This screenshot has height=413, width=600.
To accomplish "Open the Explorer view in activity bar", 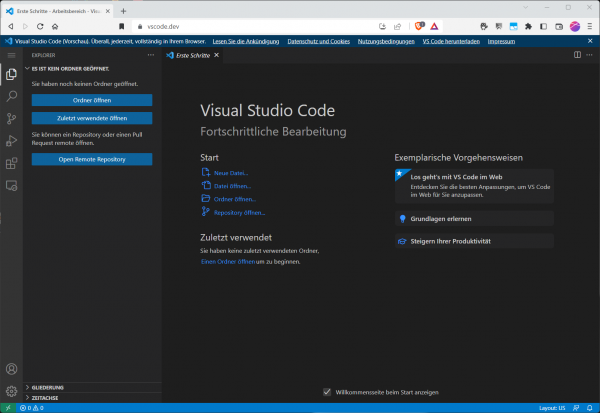I will [x=11, y=74].
